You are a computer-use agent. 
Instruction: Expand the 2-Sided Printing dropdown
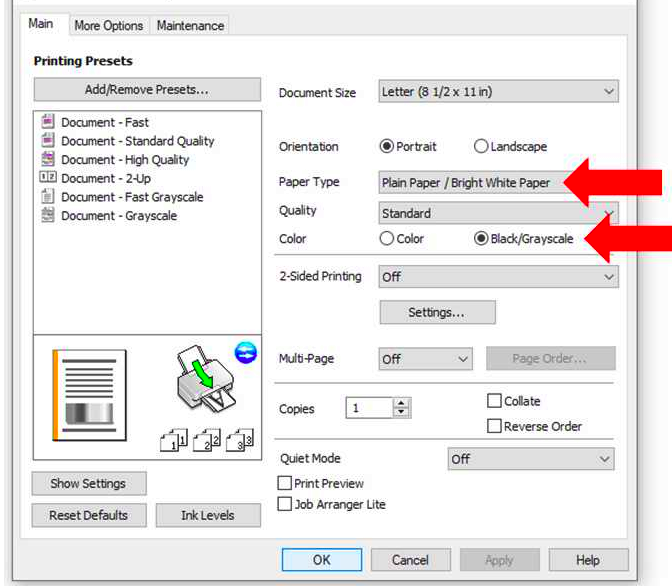click(498, 277)
